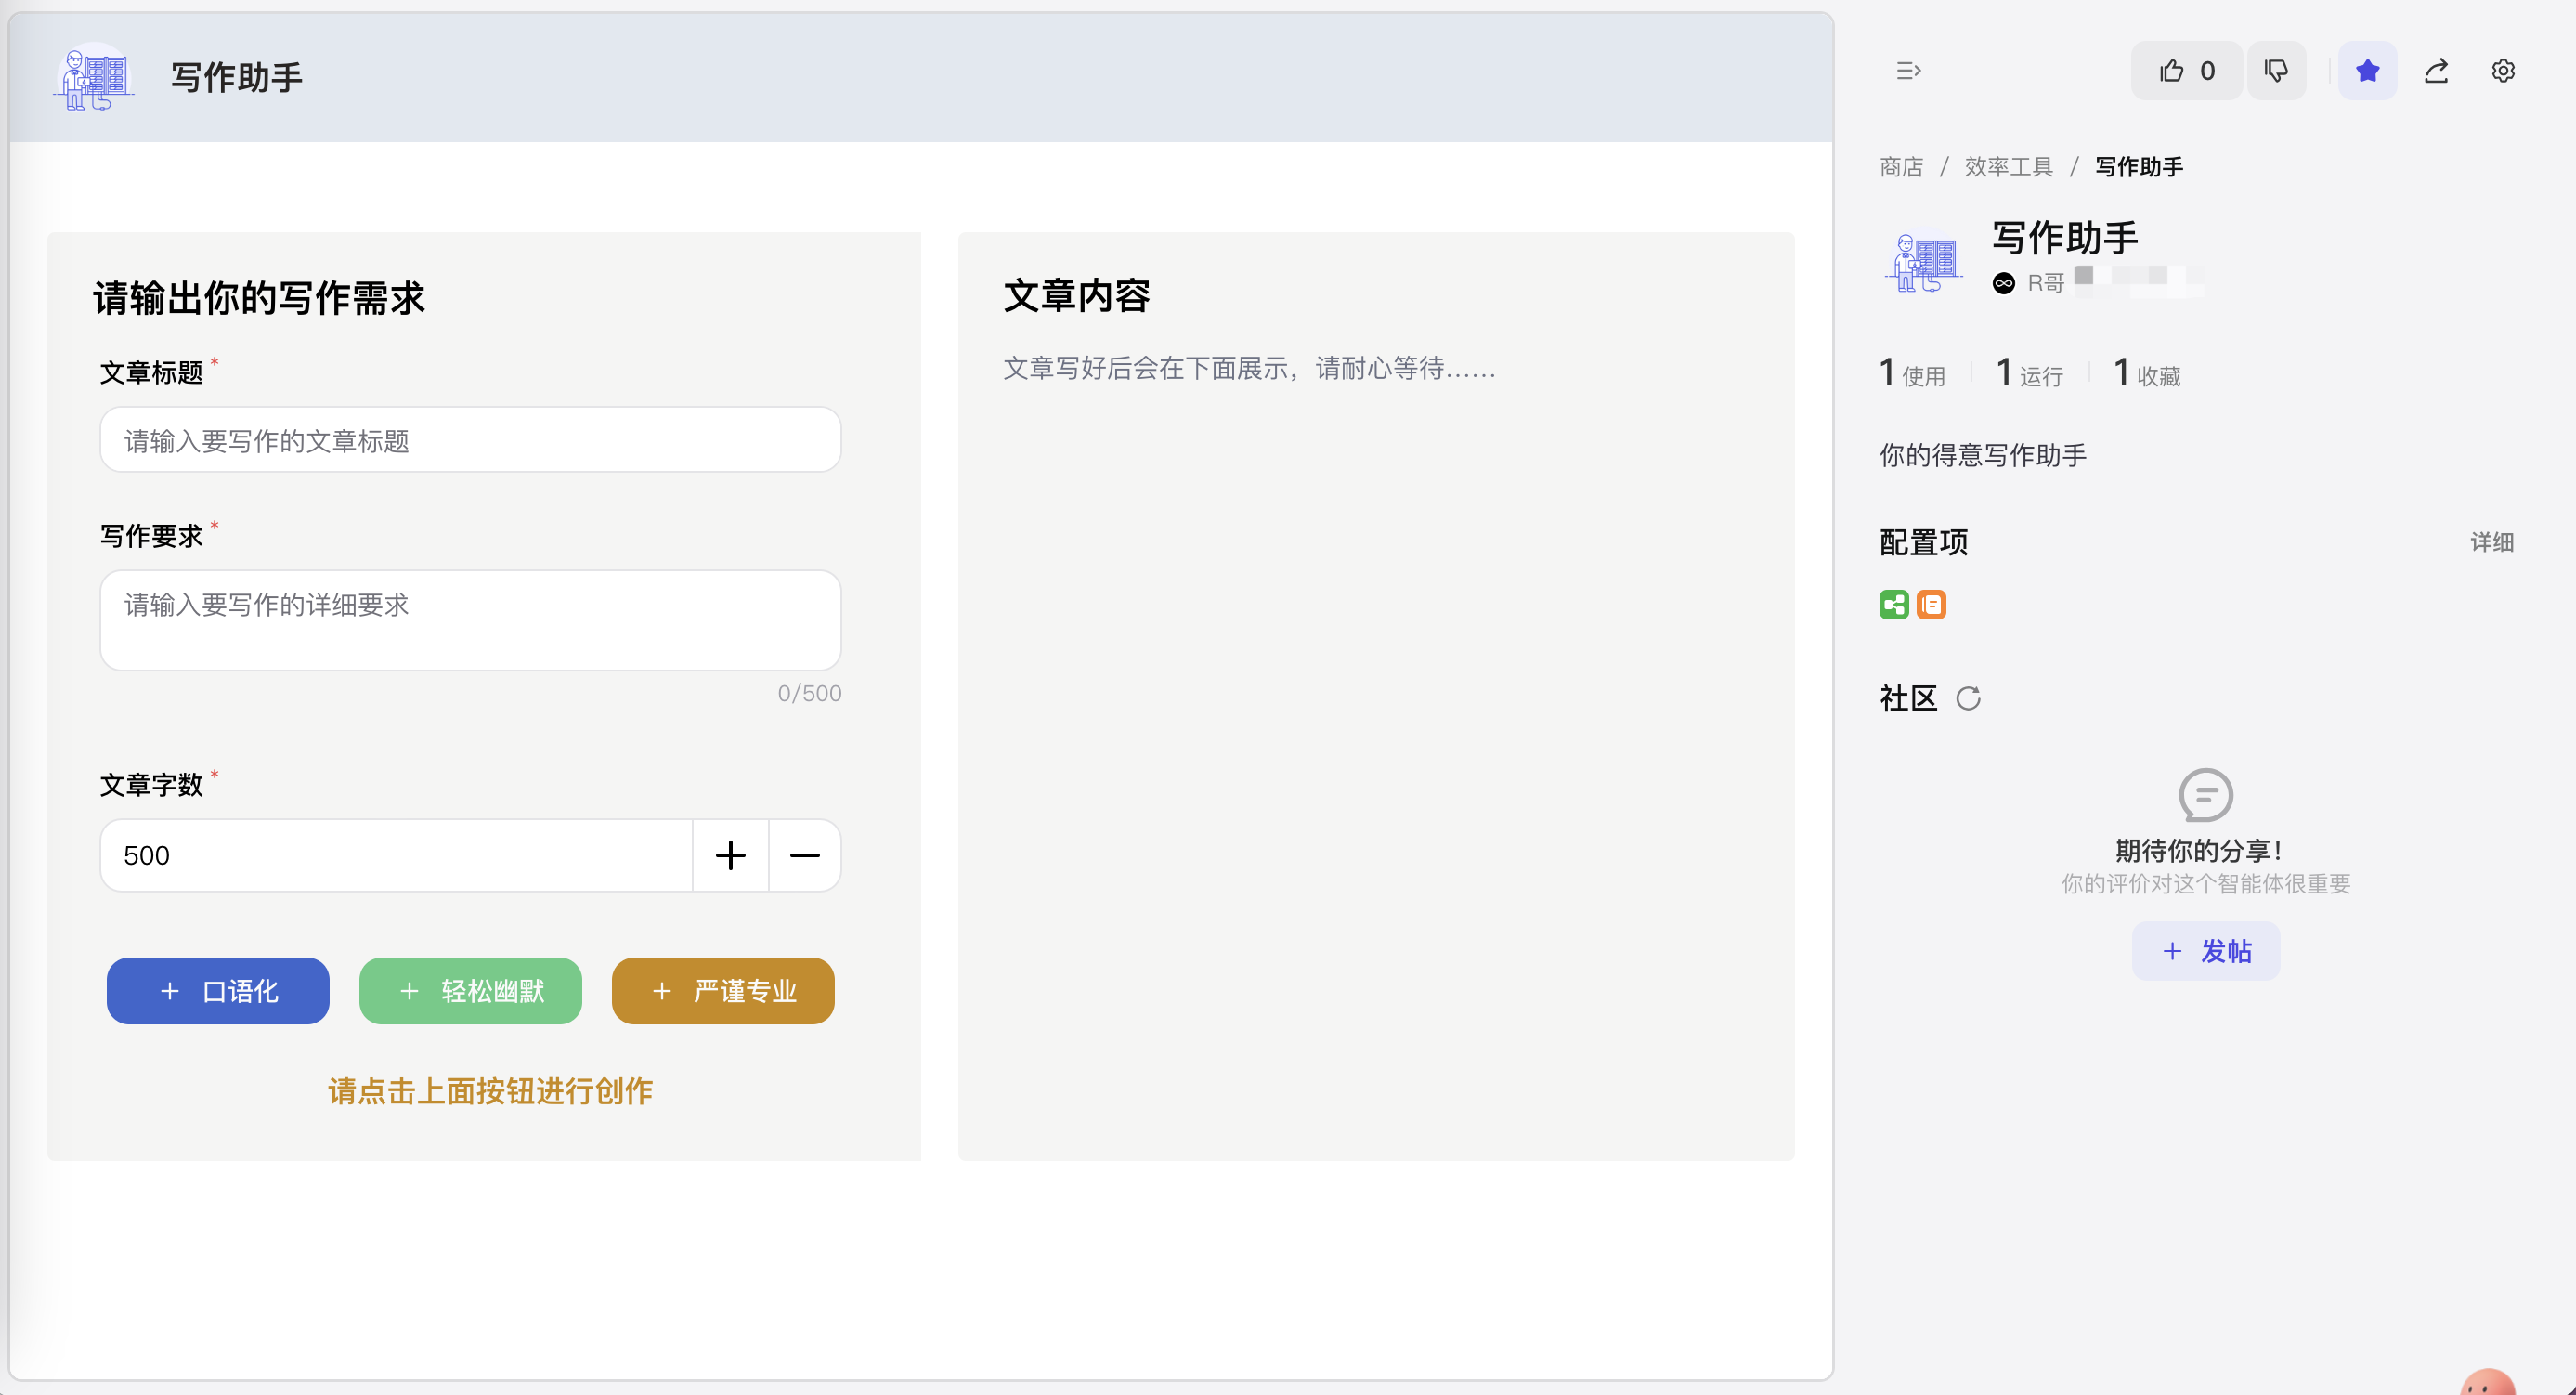The width and height of the screenshot is (2576, 1395).
Task: Open the settings gear icon
Action: (x=2503, y=71)
